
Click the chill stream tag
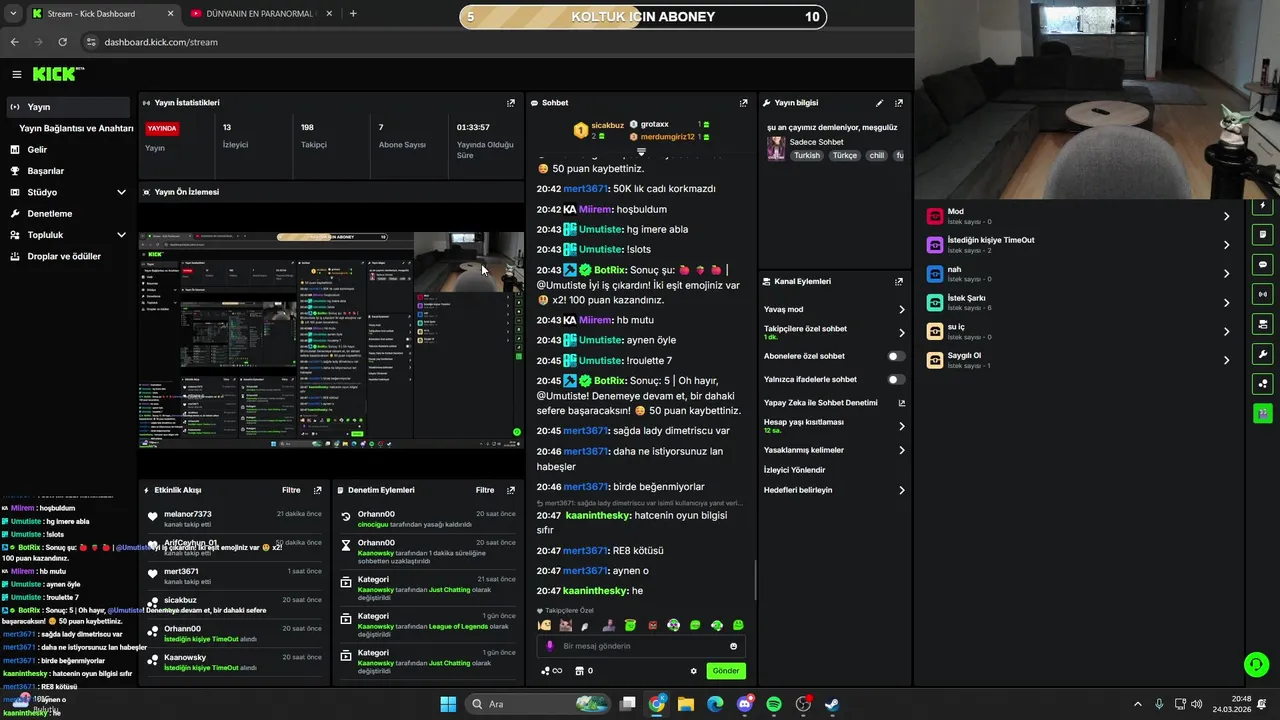pos(876,156)
